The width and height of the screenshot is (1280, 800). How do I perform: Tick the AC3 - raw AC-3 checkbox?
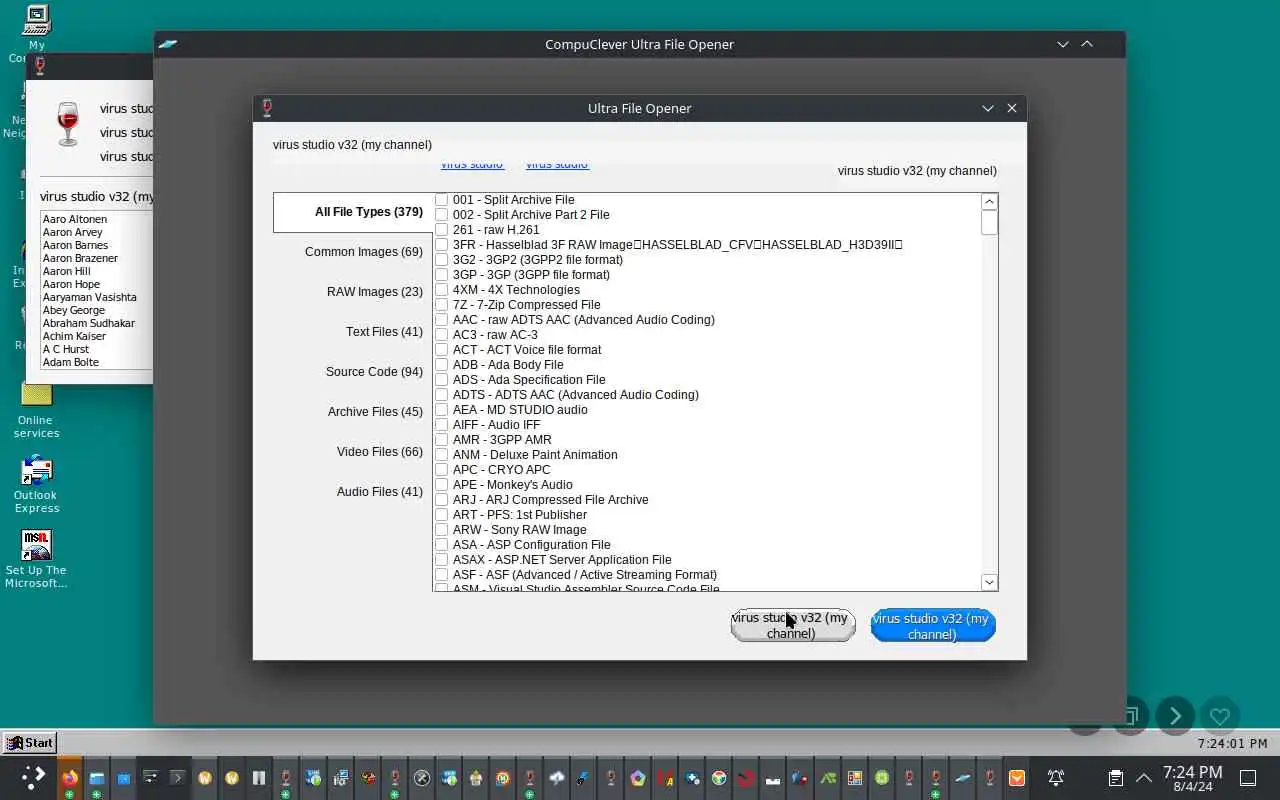pos(441,335)
